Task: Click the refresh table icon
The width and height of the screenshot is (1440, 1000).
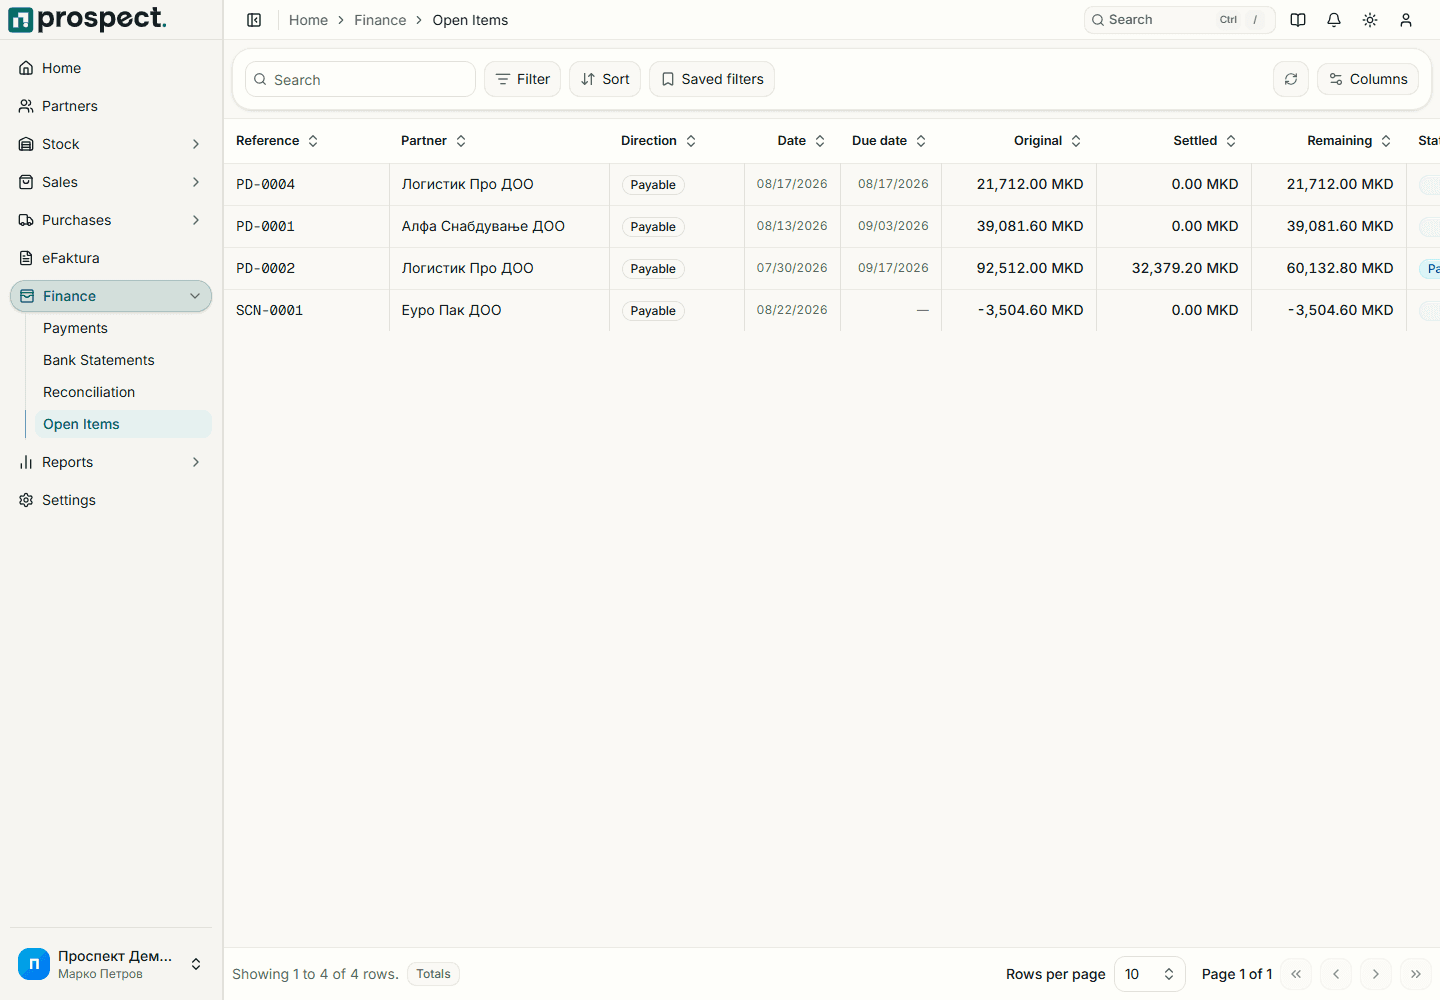Action: point(1291,79)
